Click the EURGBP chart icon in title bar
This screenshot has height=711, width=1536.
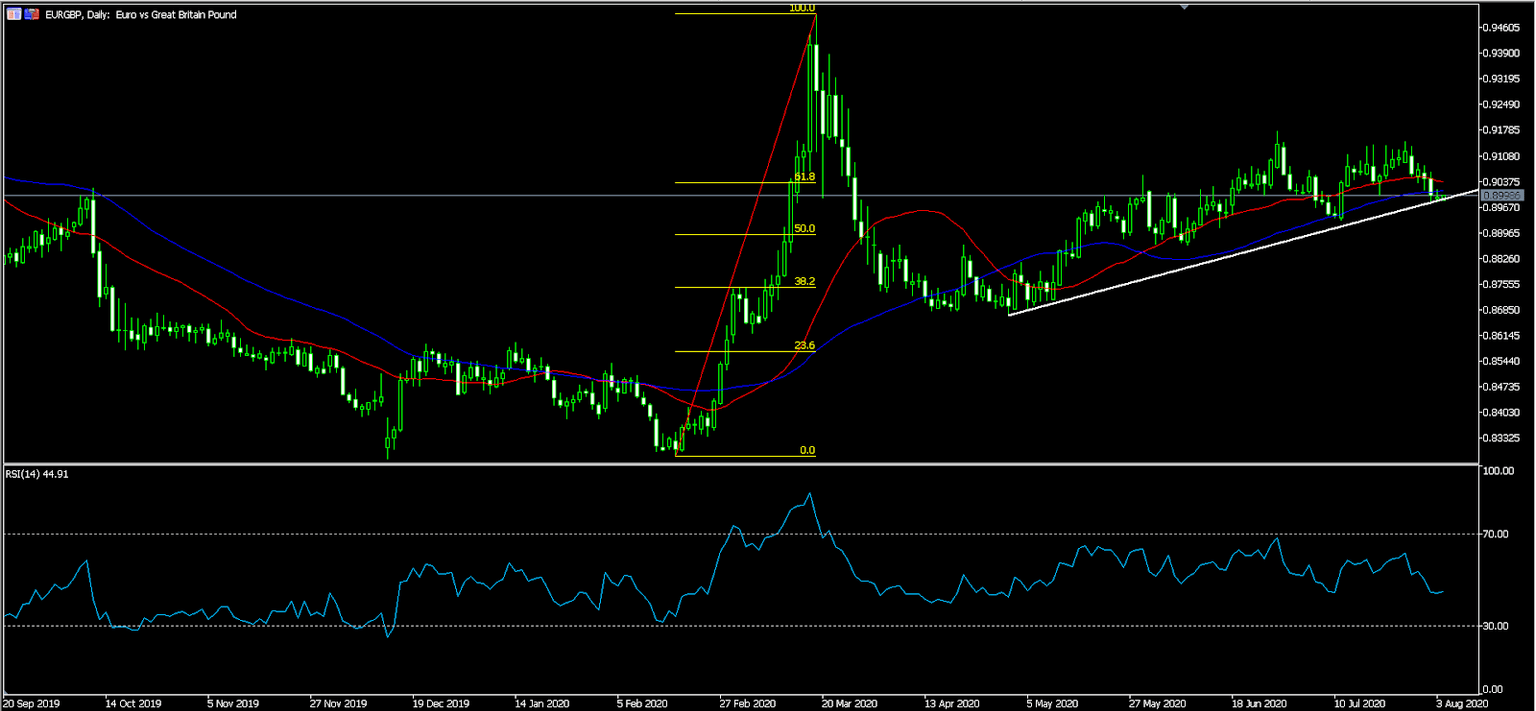pos(13,14)
